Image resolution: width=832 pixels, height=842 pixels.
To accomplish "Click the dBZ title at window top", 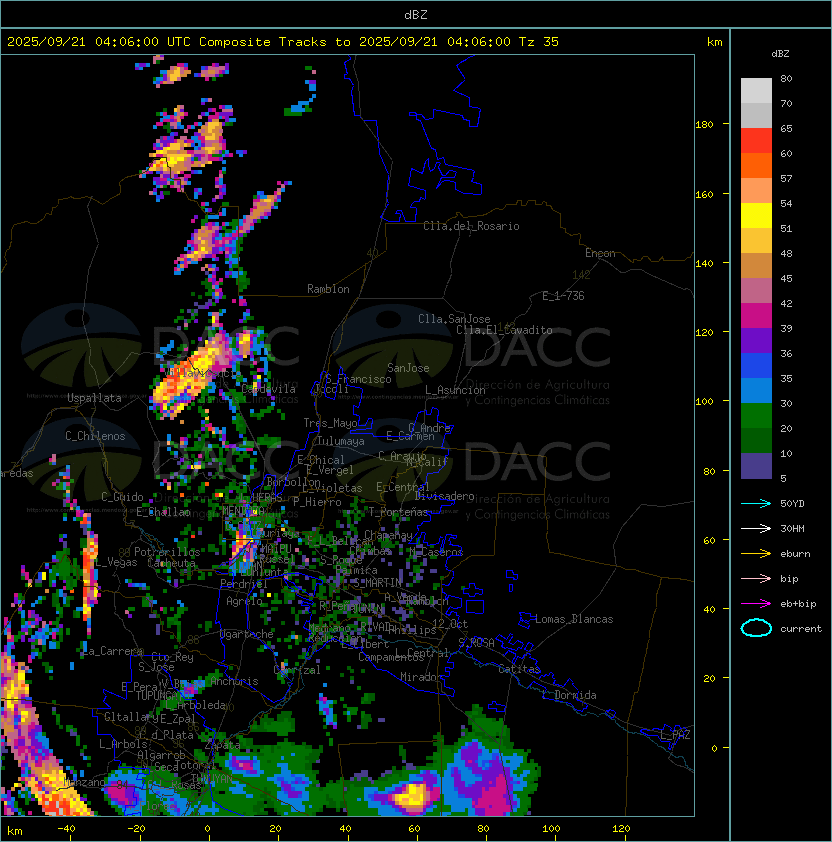I will point(416,15).
